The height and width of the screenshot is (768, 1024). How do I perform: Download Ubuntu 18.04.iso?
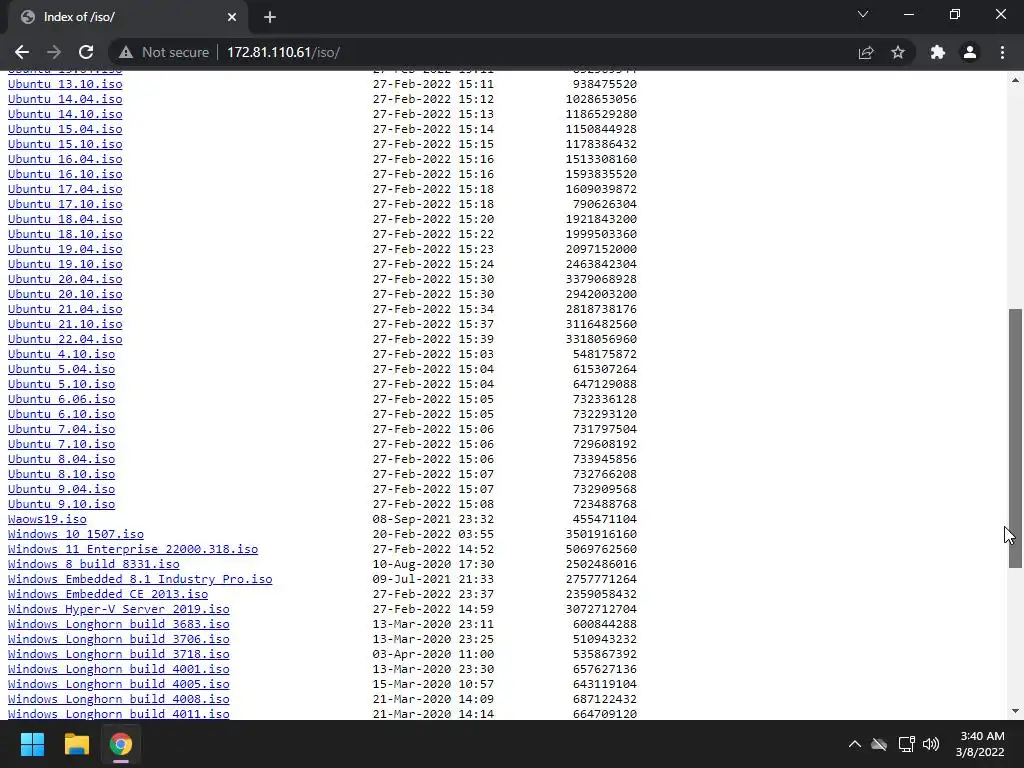click(x=65, y=219)
